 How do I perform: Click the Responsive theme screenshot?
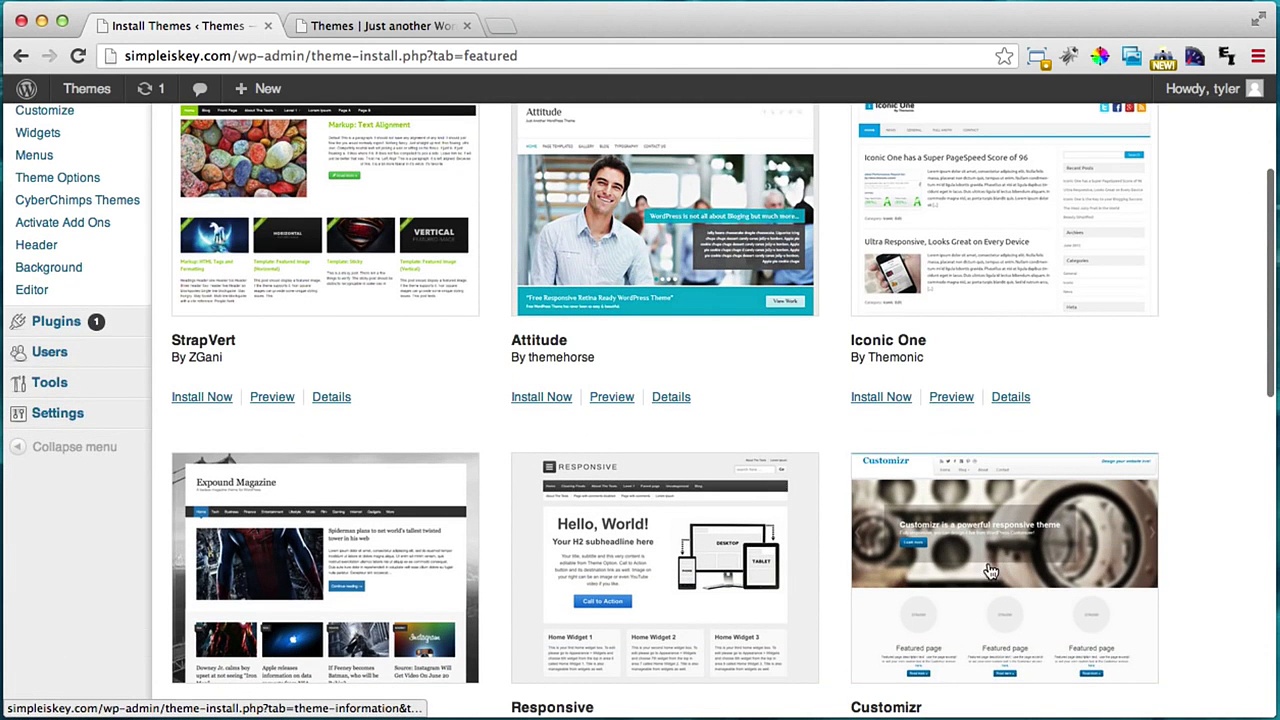click(x=665, y=568)
